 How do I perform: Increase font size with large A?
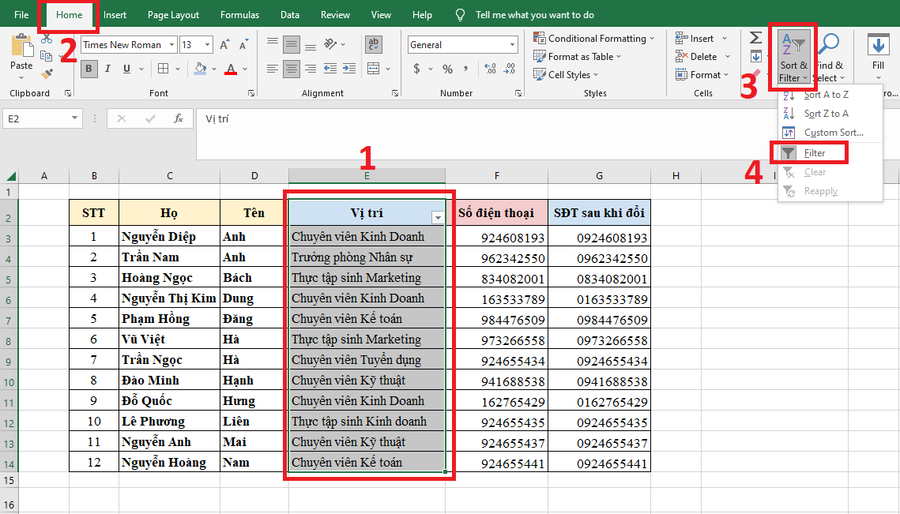pyautogui.click(x=225, y=45)
